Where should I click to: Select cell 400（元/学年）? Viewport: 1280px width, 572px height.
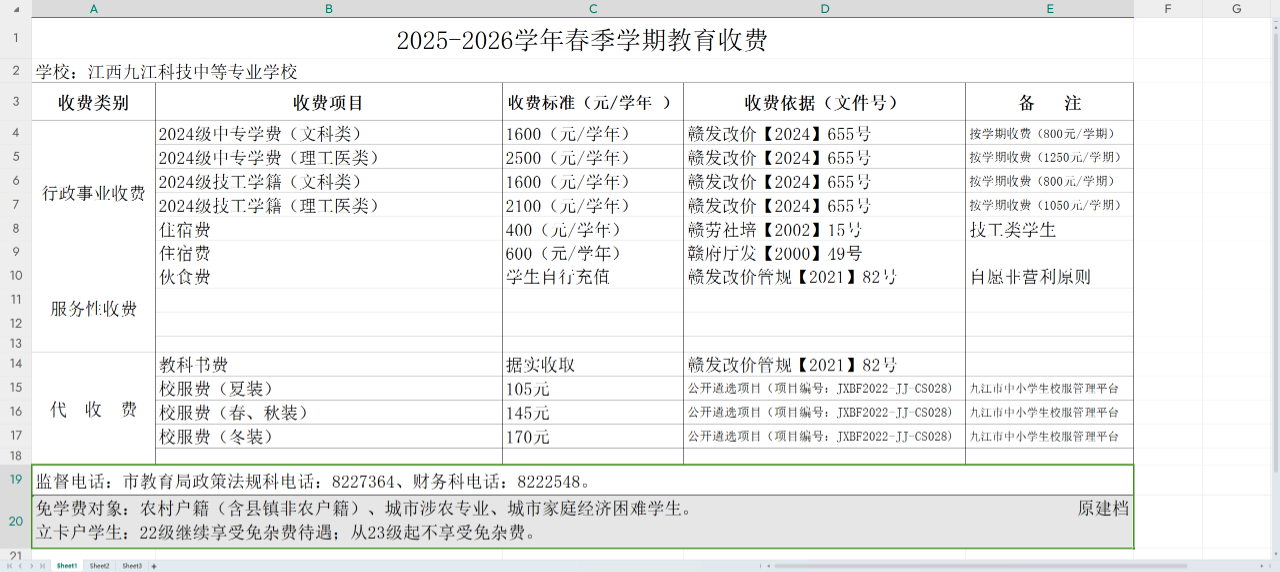coord(593,229)
